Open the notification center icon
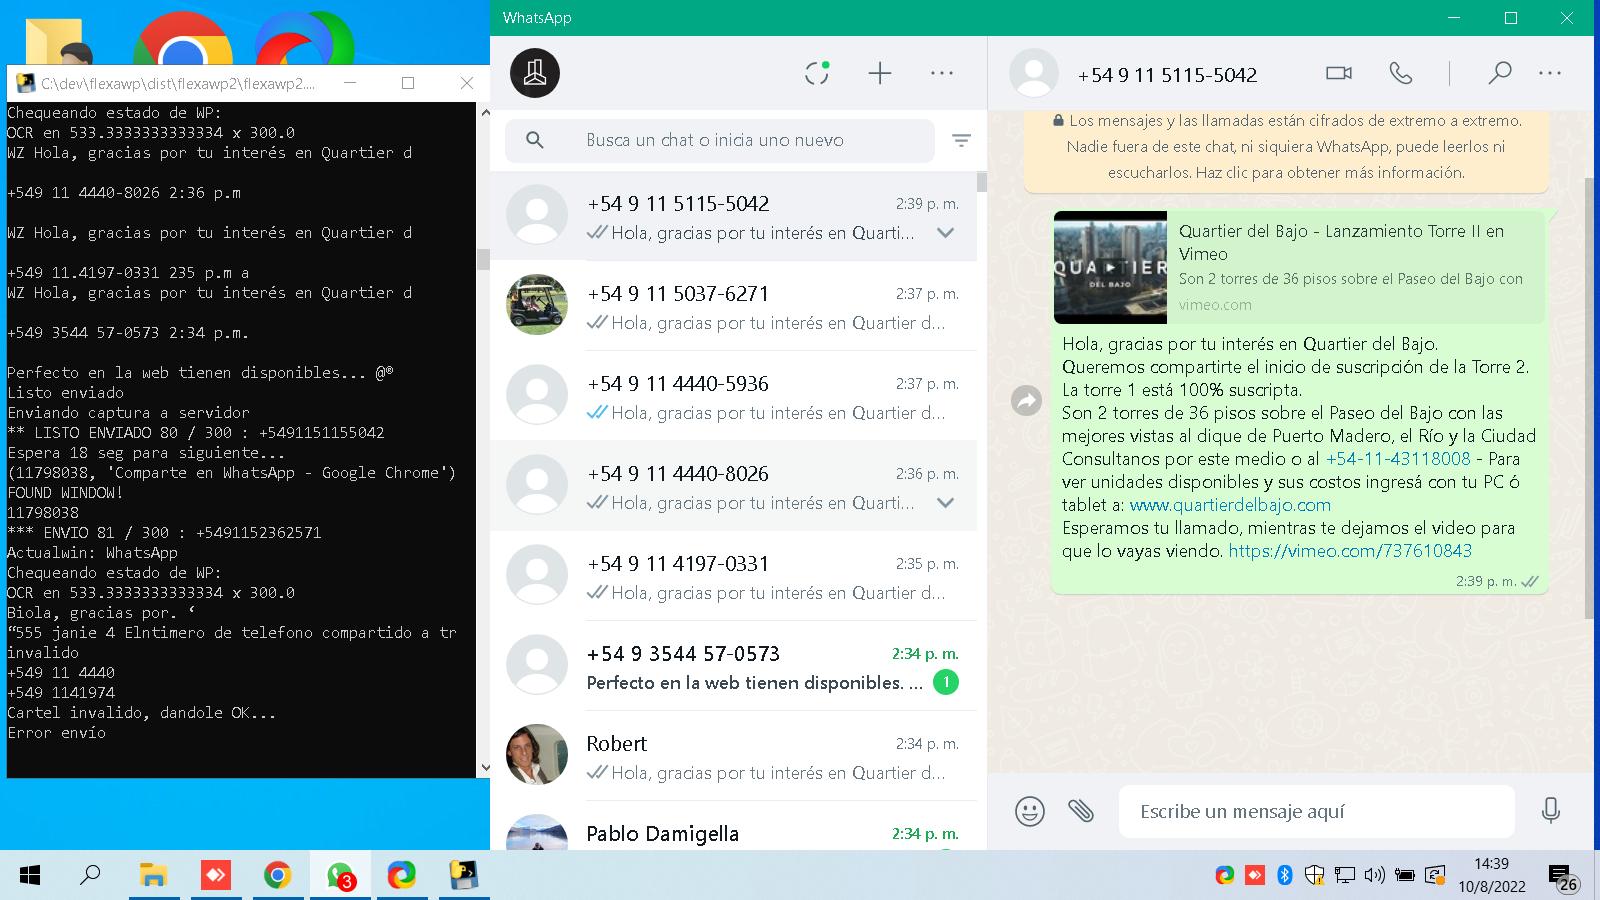The image size is (1600, 900). point(1561,877)
